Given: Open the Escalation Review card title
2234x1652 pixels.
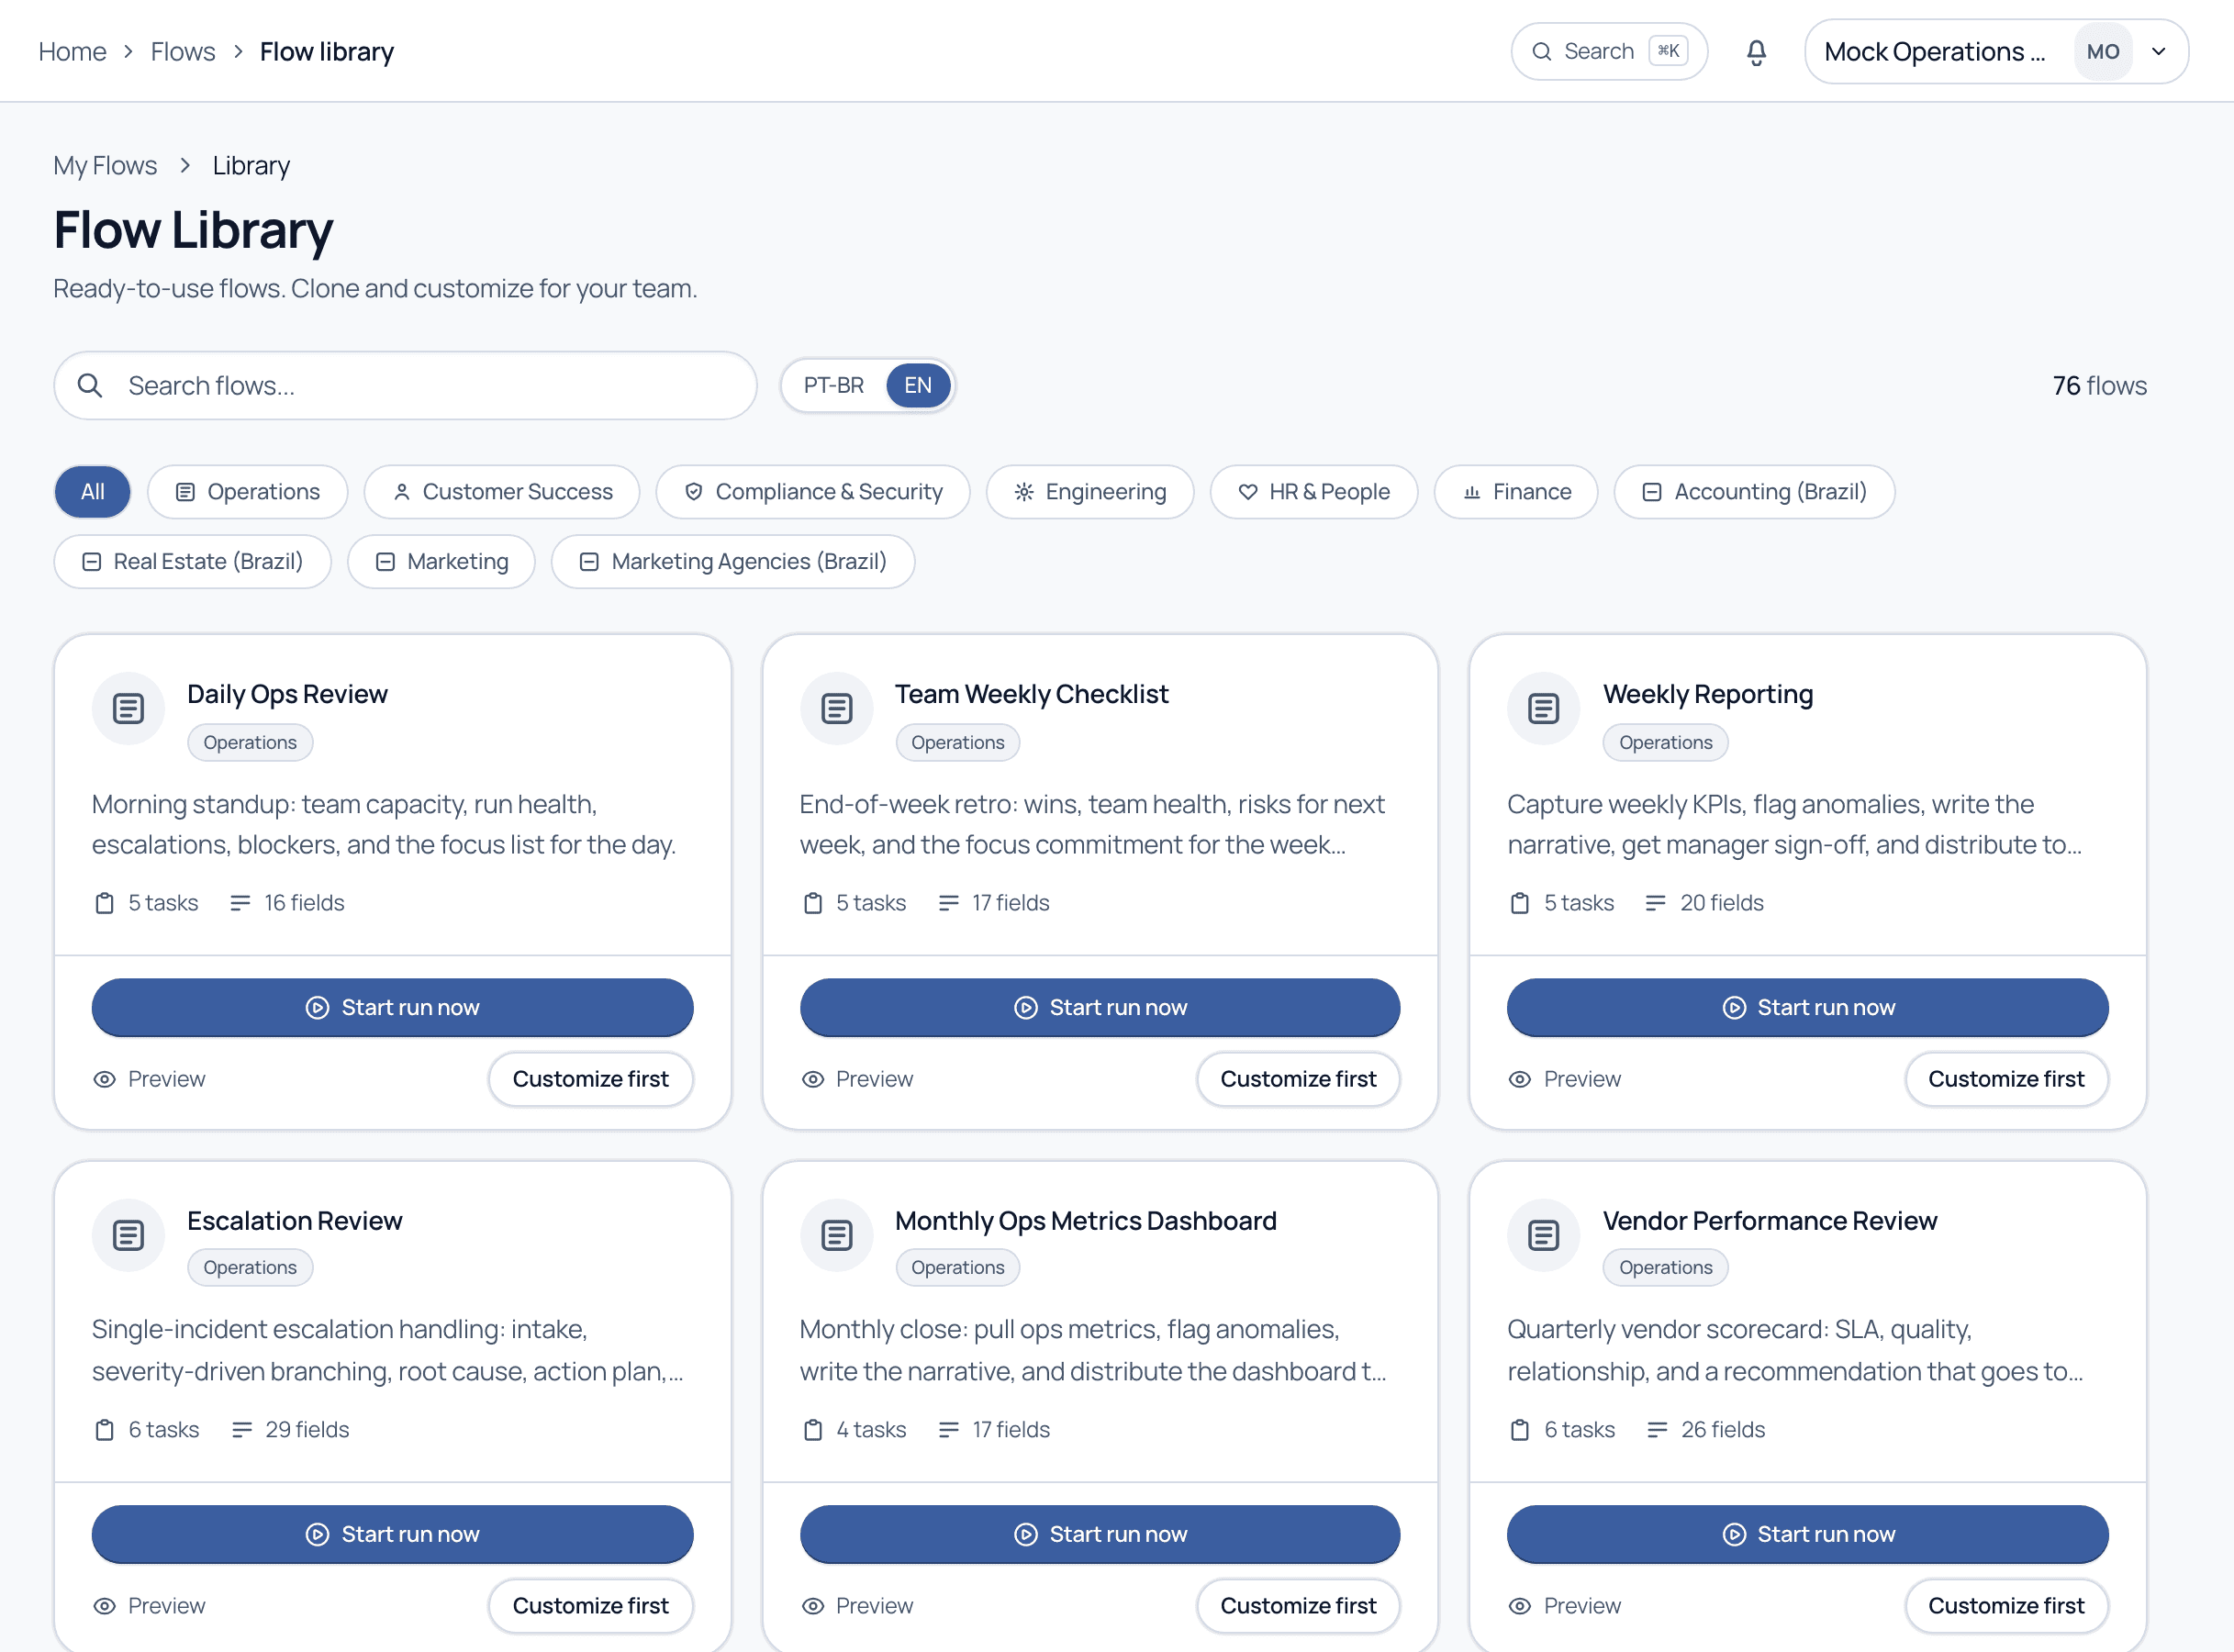Looking at the screenshot, I should (x=295, y=1221).
